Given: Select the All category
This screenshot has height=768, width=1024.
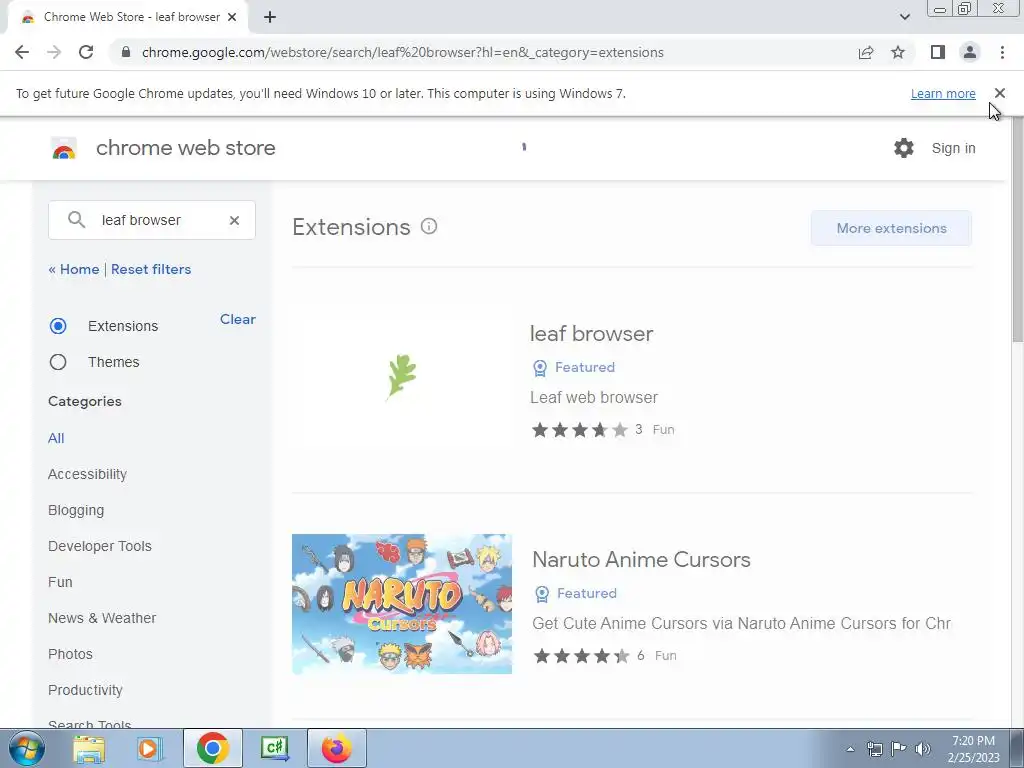Looking at the screenshot, I should 56,438.
